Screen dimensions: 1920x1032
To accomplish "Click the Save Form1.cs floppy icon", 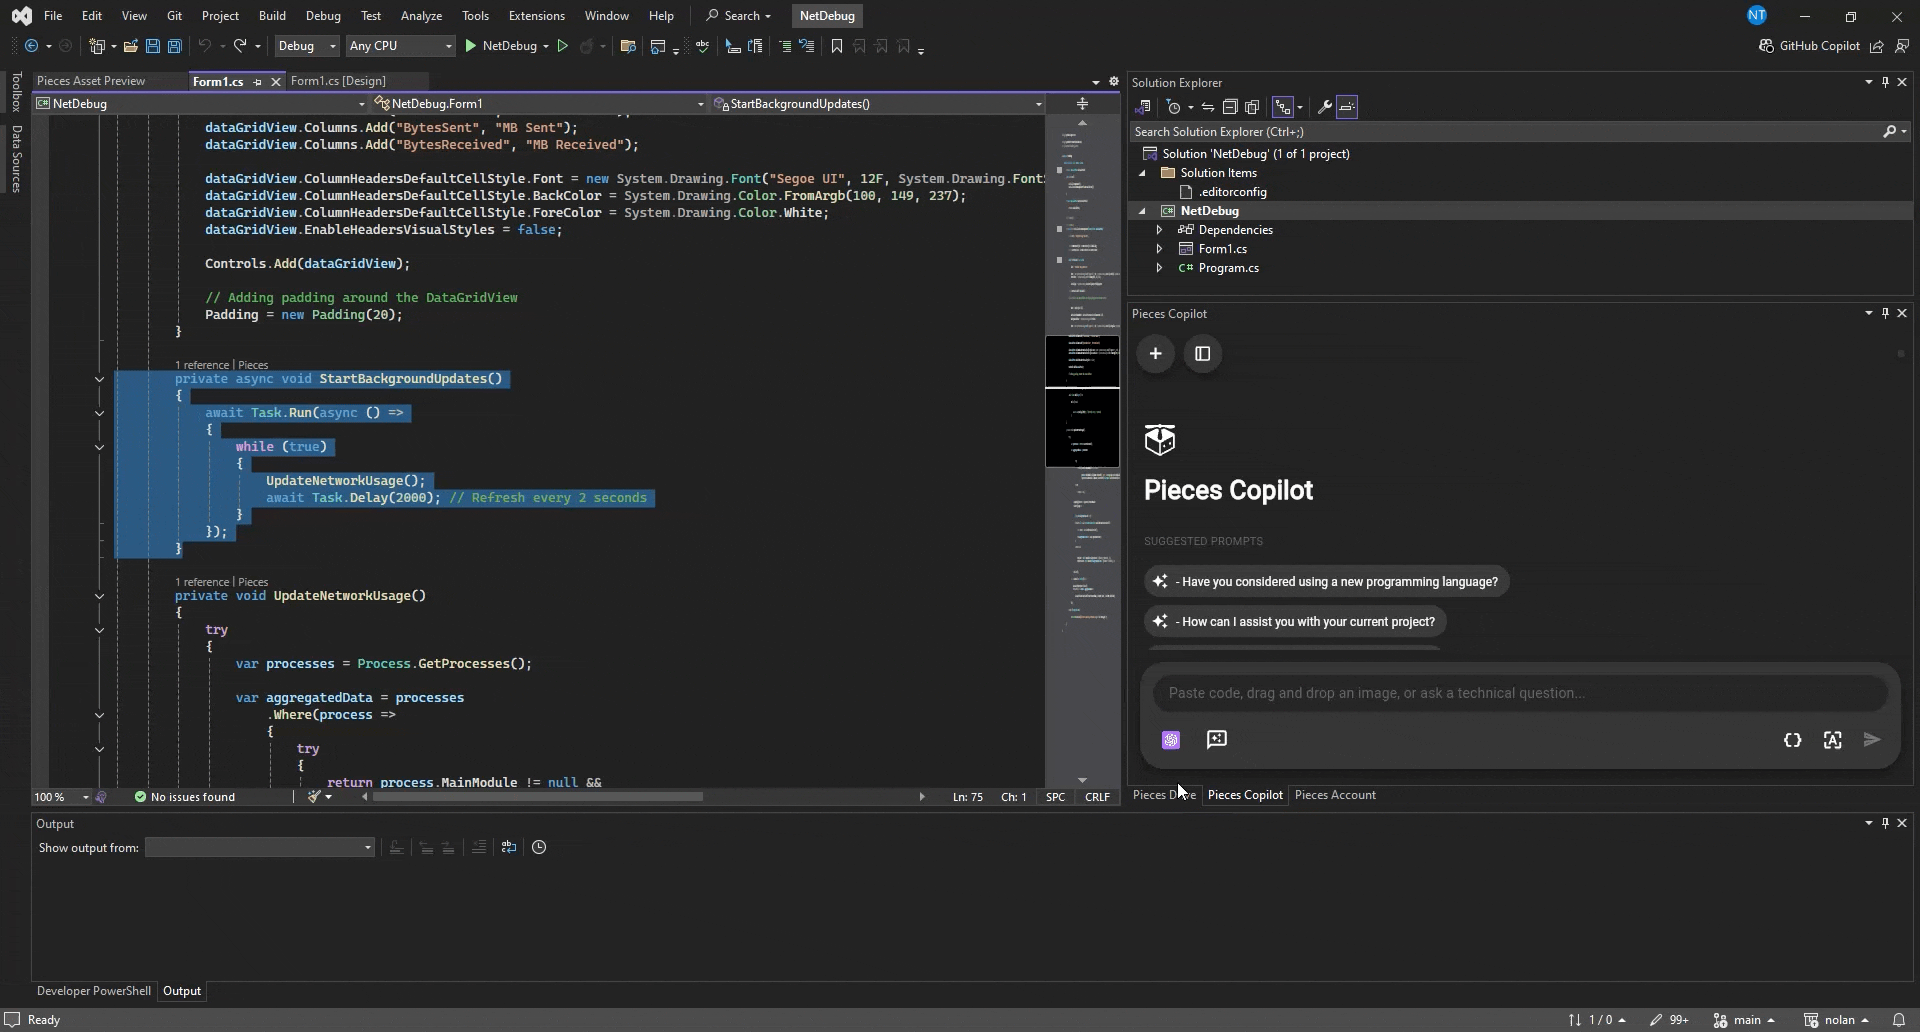I will tap(153, 46).
